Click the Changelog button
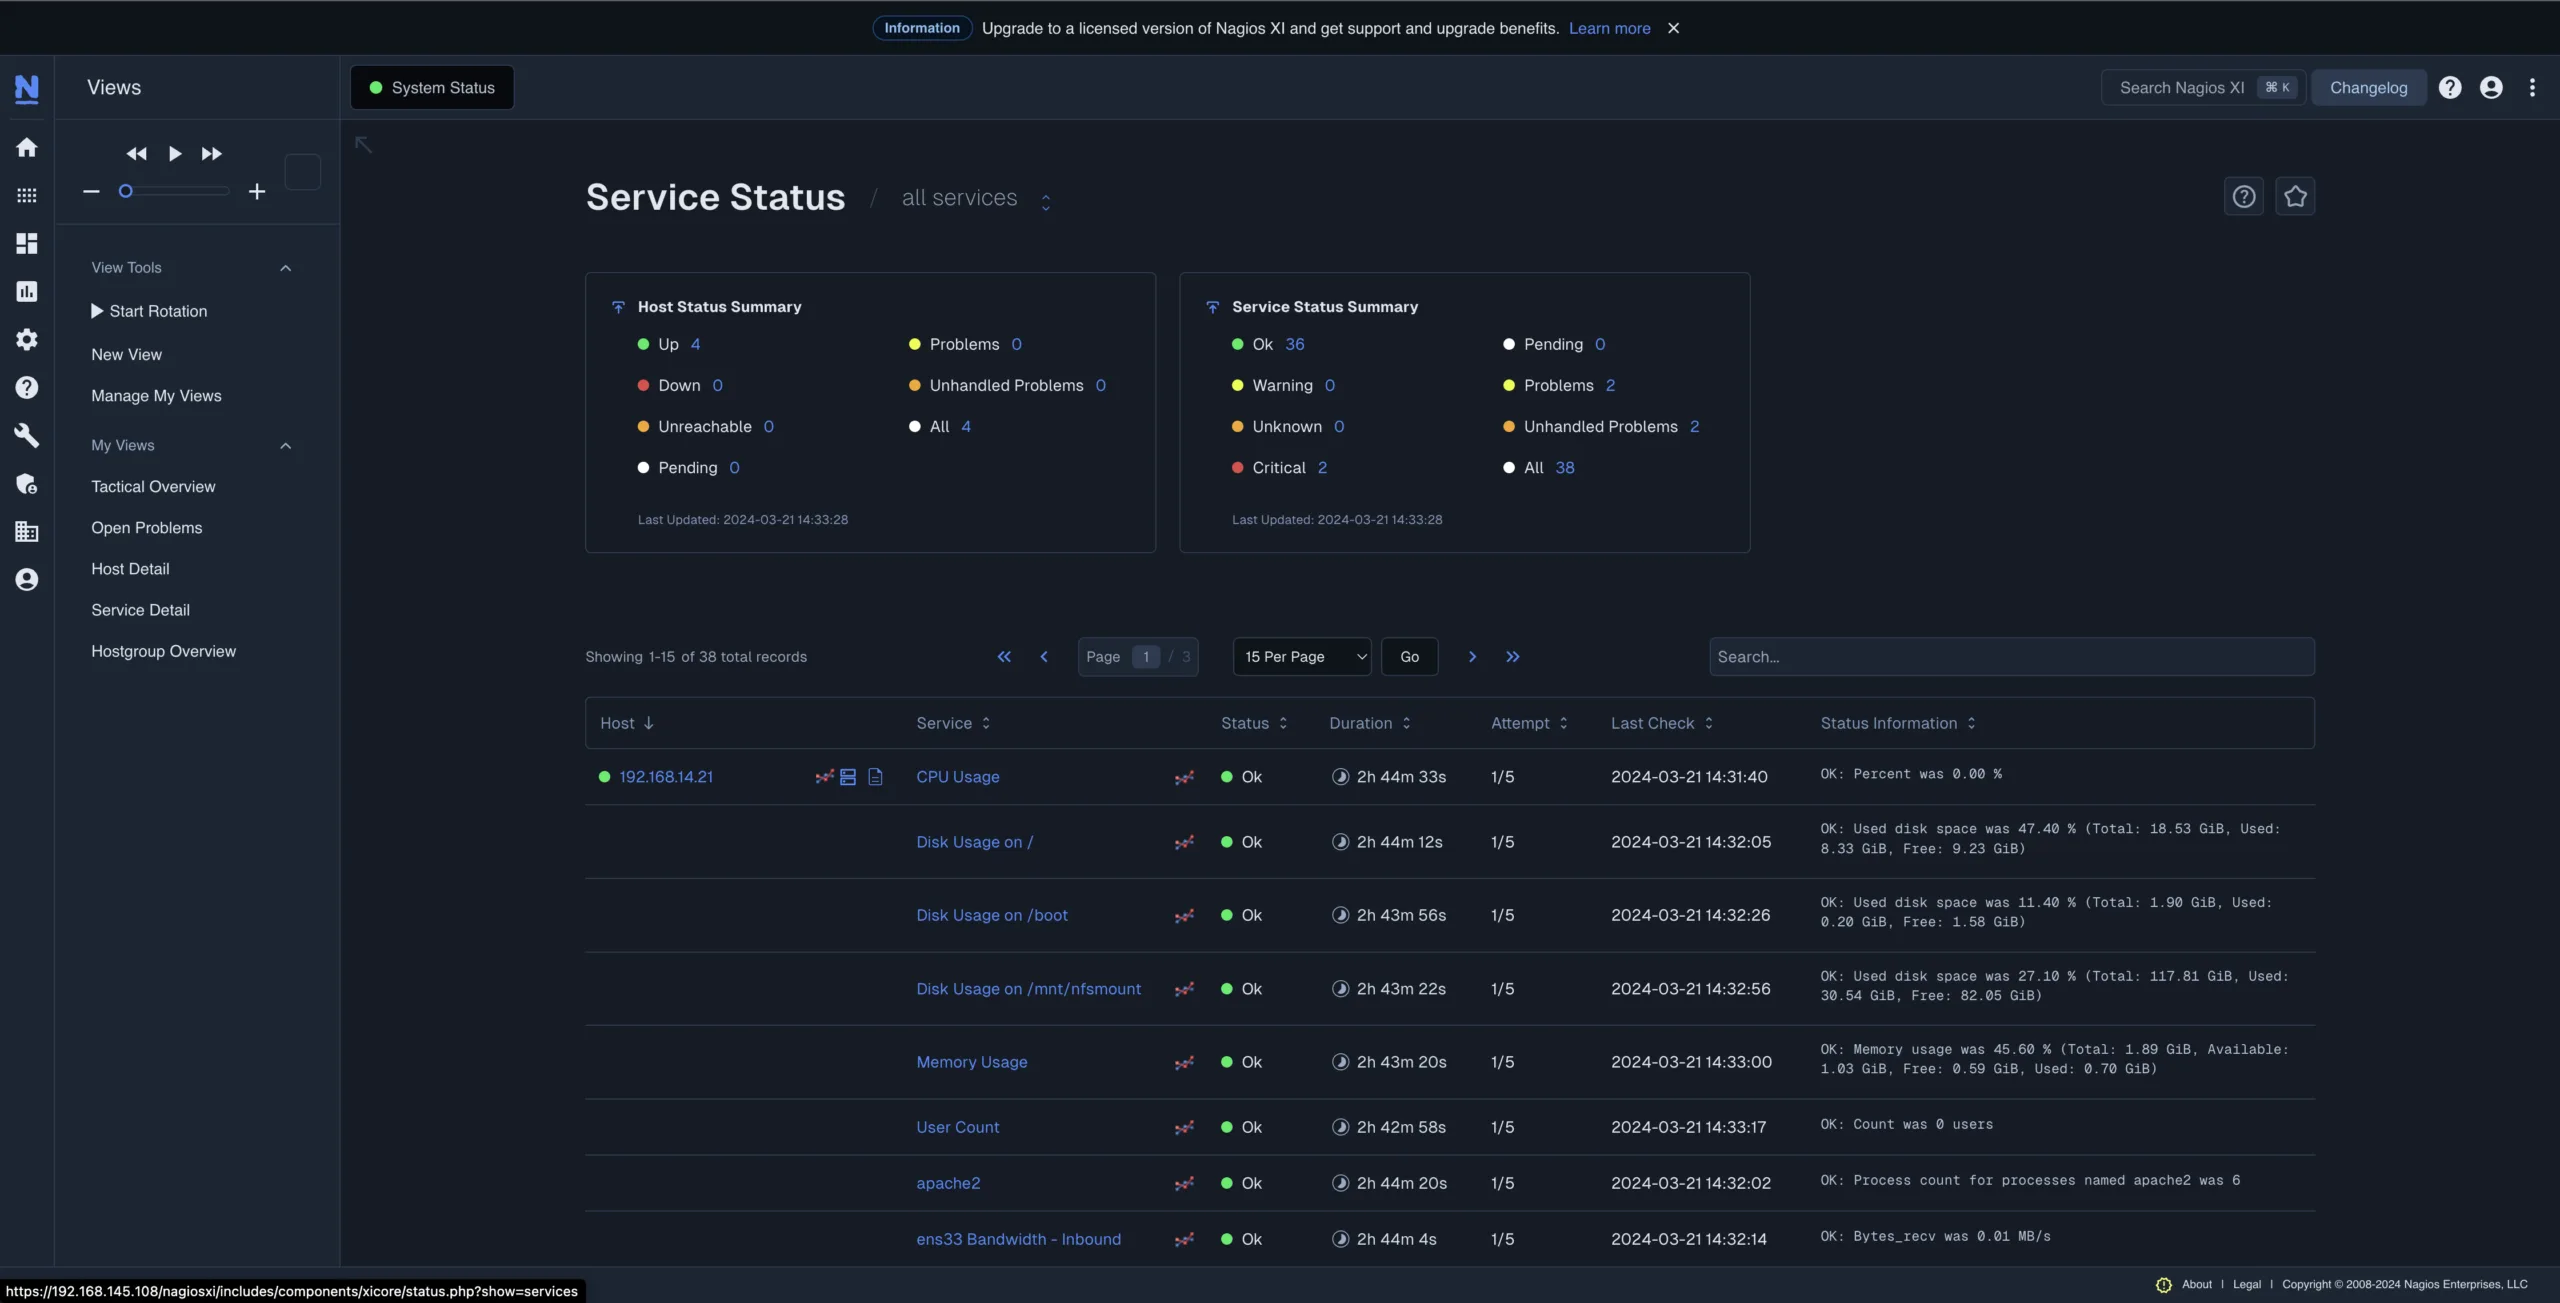Image resolution: width=2560 pixels, height=1303 pixels. tap(2369, 87)
